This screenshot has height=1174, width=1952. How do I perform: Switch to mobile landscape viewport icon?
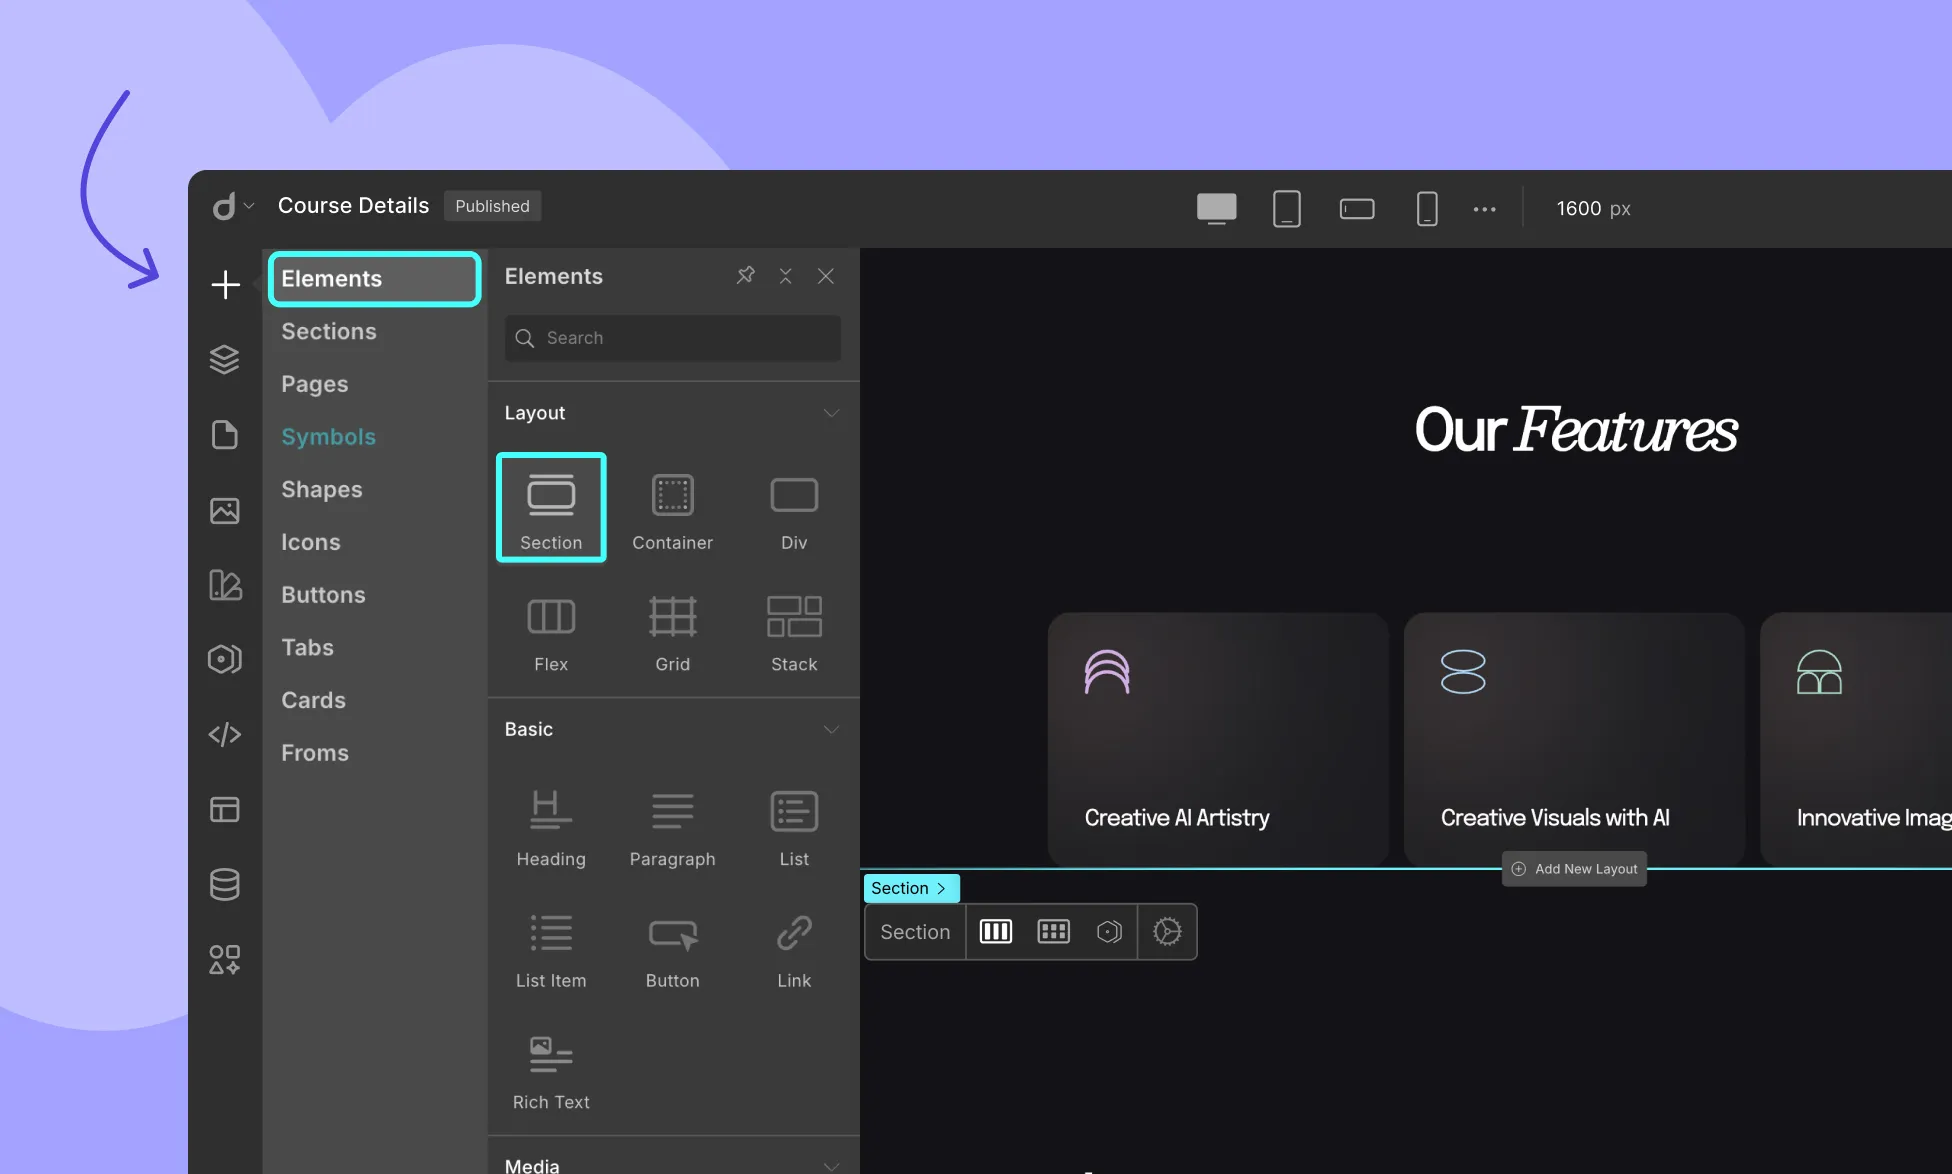(x=1357, y=208)
